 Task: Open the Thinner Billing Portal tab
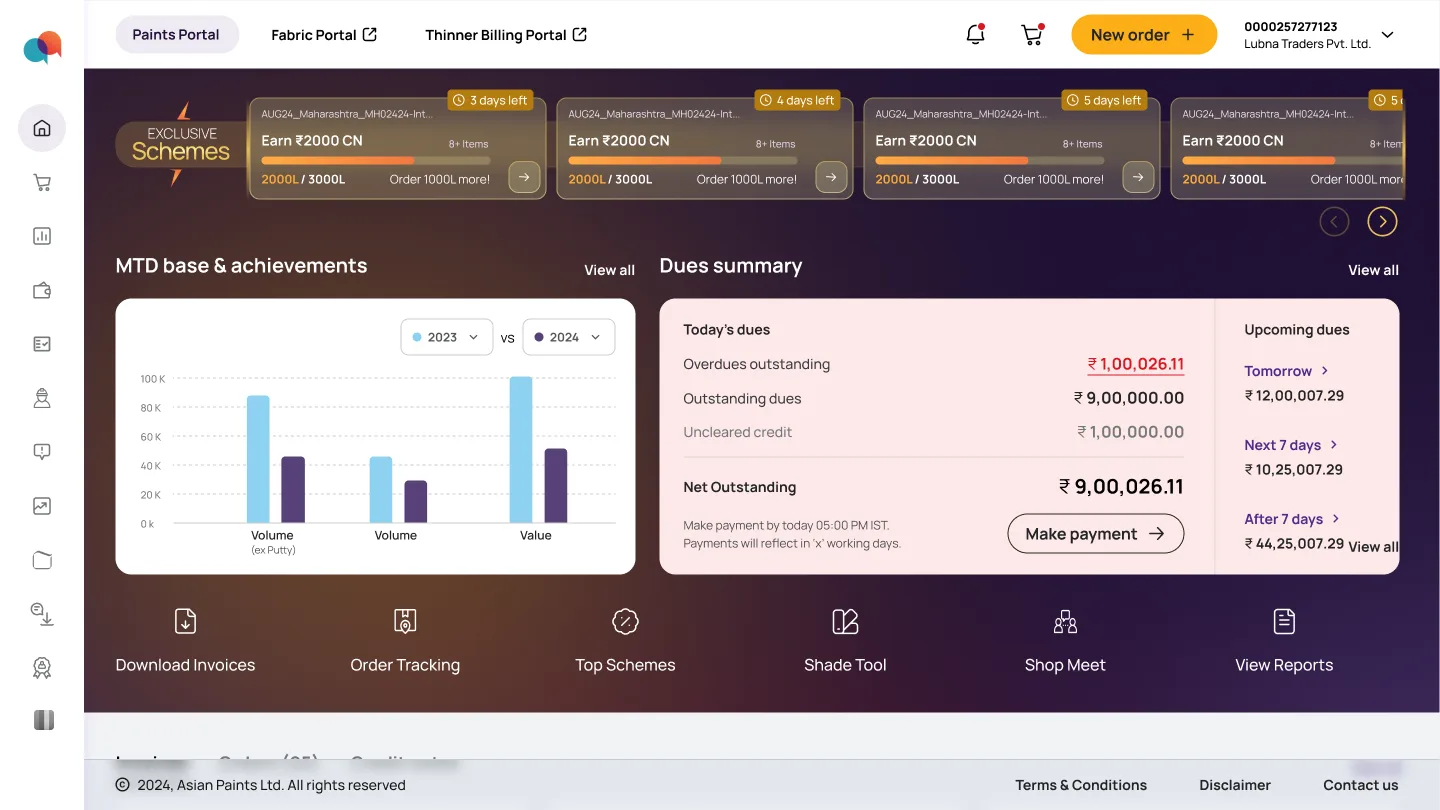[506, 34]
